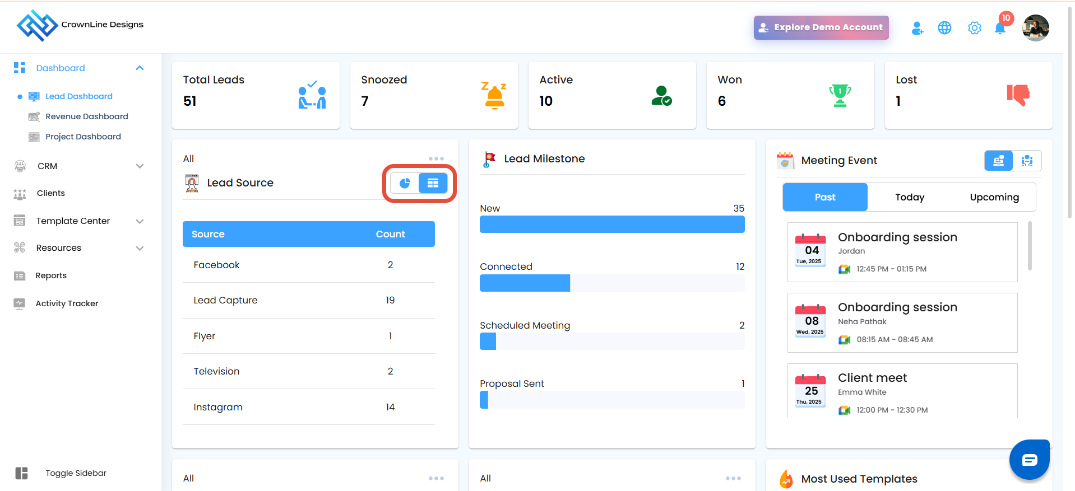Toggle Meeting Event second view icon

1027,160
